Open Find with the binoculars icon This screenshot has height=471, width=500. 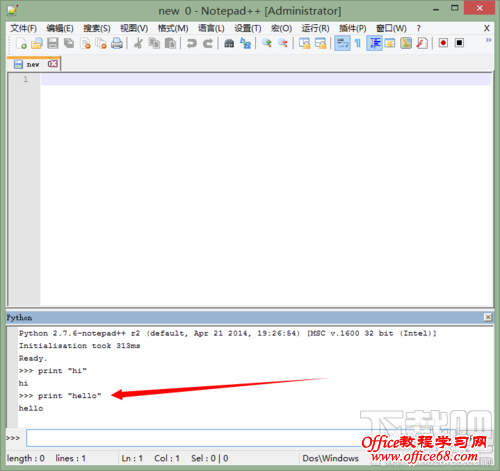(229, 43)
